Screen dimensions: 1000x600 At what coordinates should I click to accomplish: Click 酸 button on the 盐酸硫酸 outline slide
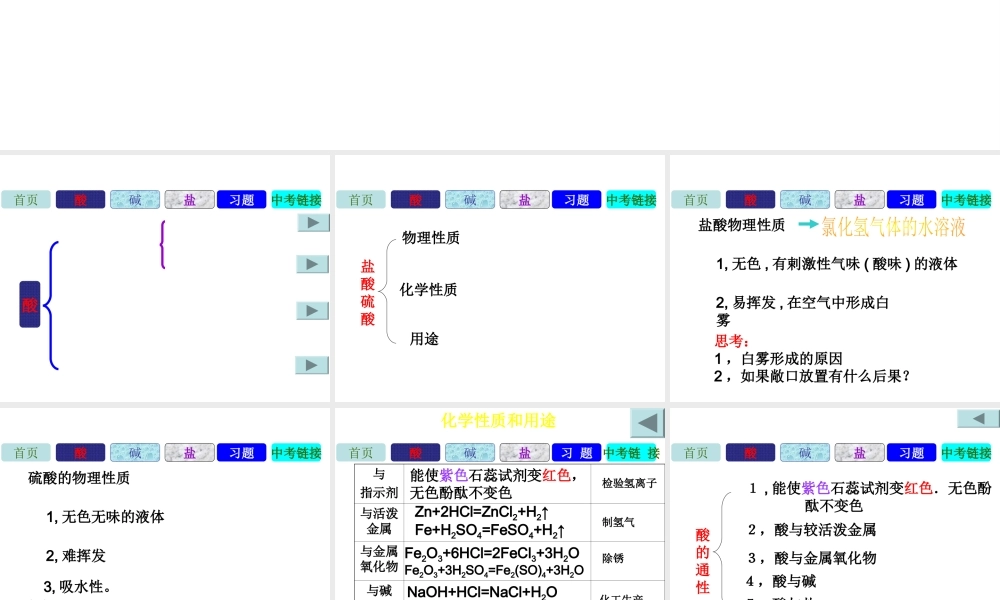[415, 200]
